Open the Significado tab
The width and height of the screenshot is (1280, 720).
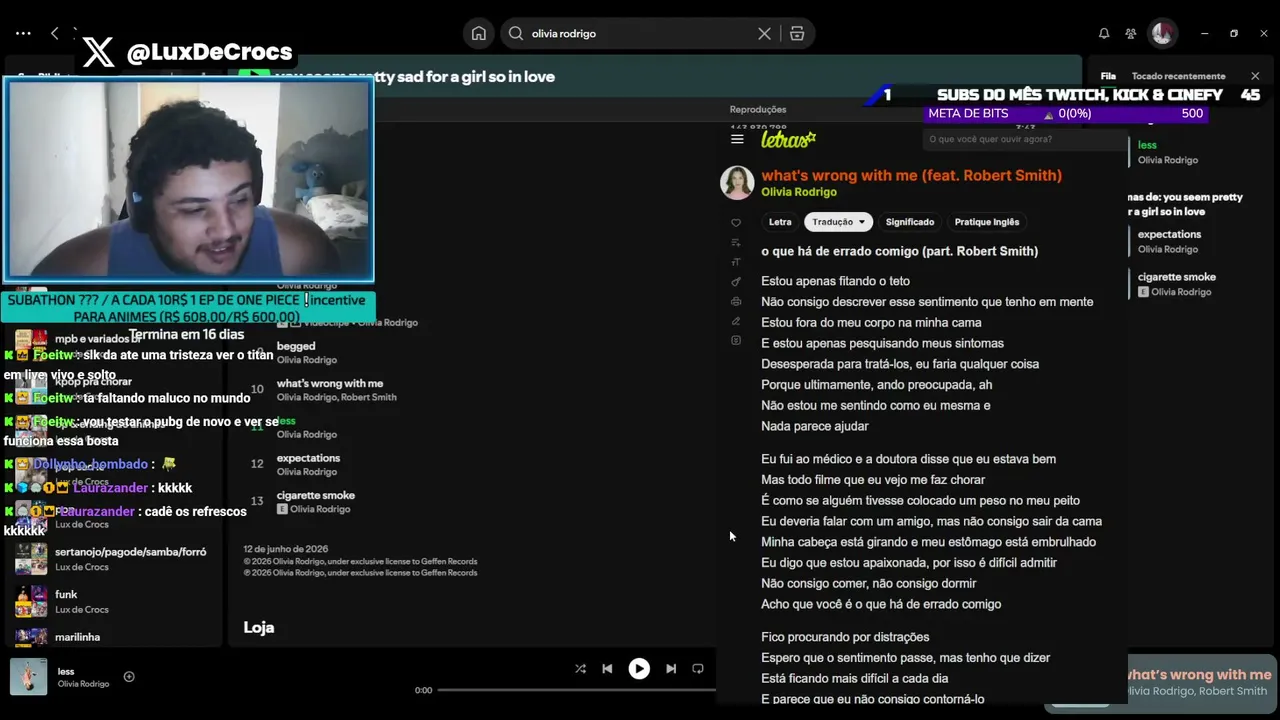coord(910,222)
